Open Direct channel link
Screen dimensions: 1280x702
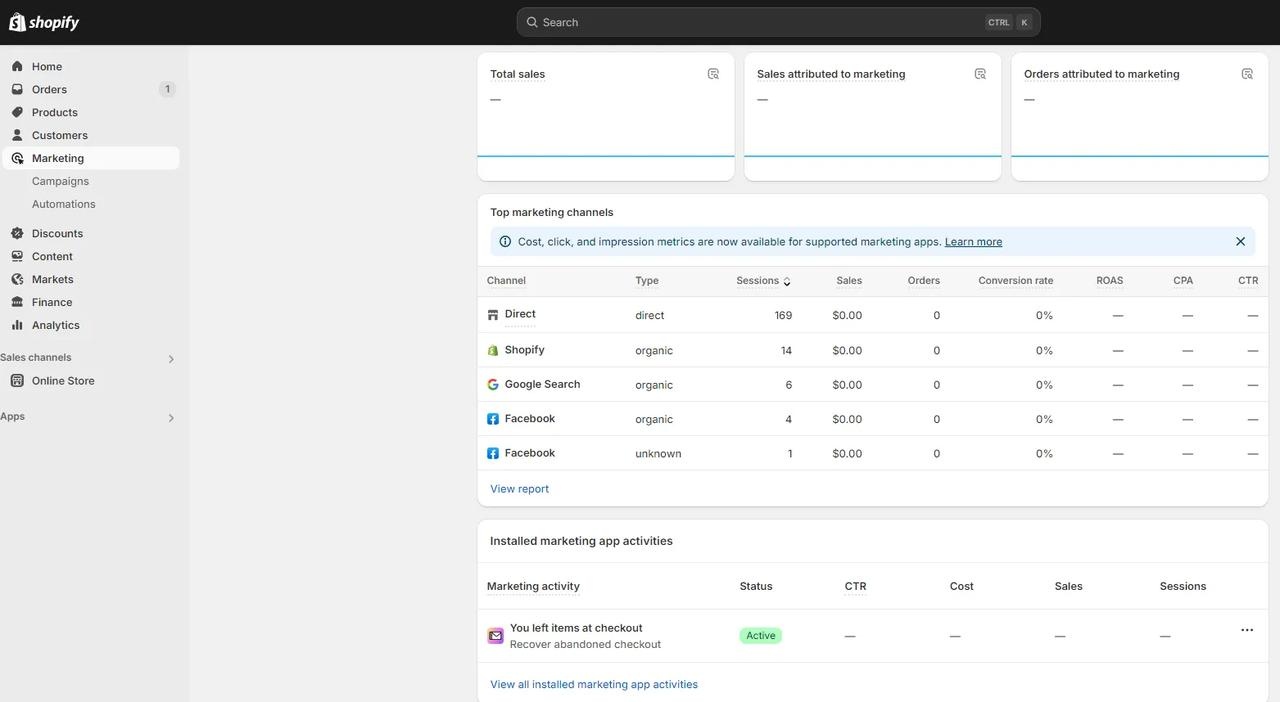(x=520, y=314)
